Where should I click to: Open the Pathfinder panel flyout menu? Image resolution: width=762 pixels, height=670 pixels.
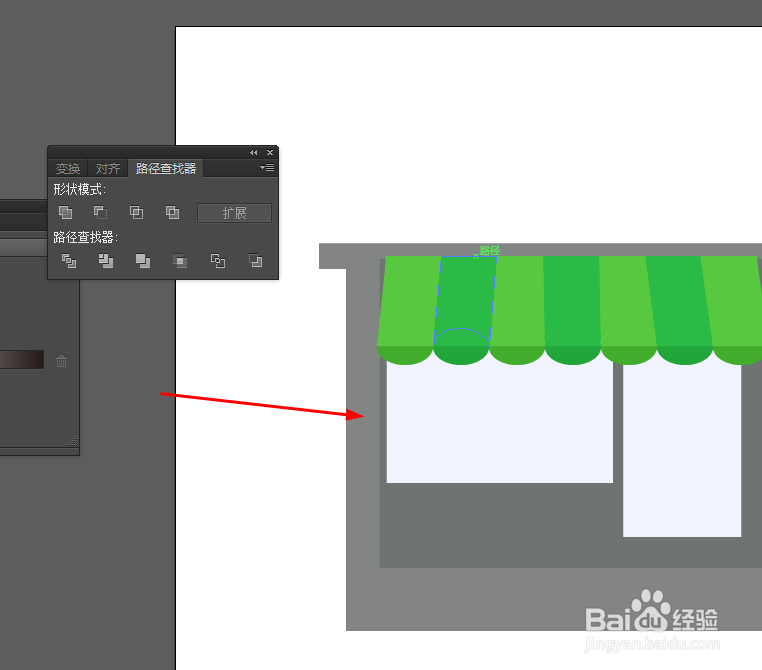[267, 168]
